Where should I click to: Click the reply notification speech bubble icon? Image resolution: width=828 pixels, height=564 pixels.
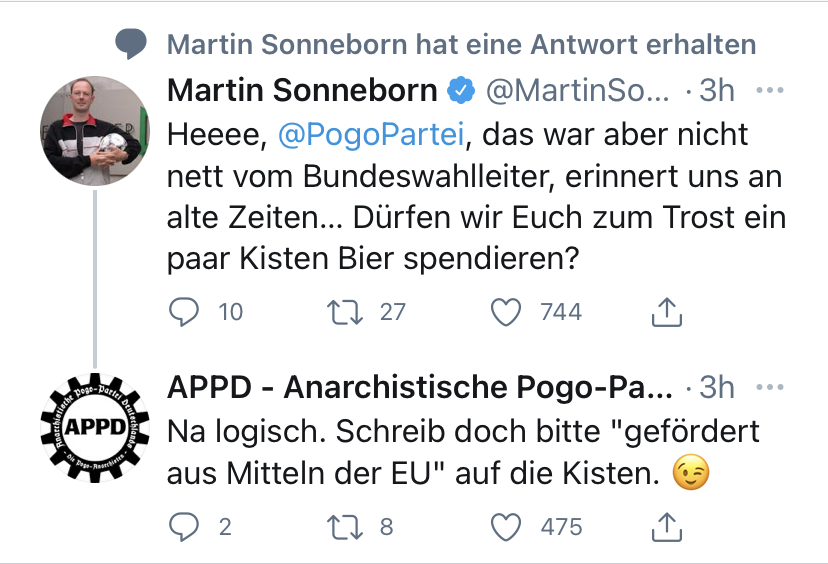pos(130,44)
